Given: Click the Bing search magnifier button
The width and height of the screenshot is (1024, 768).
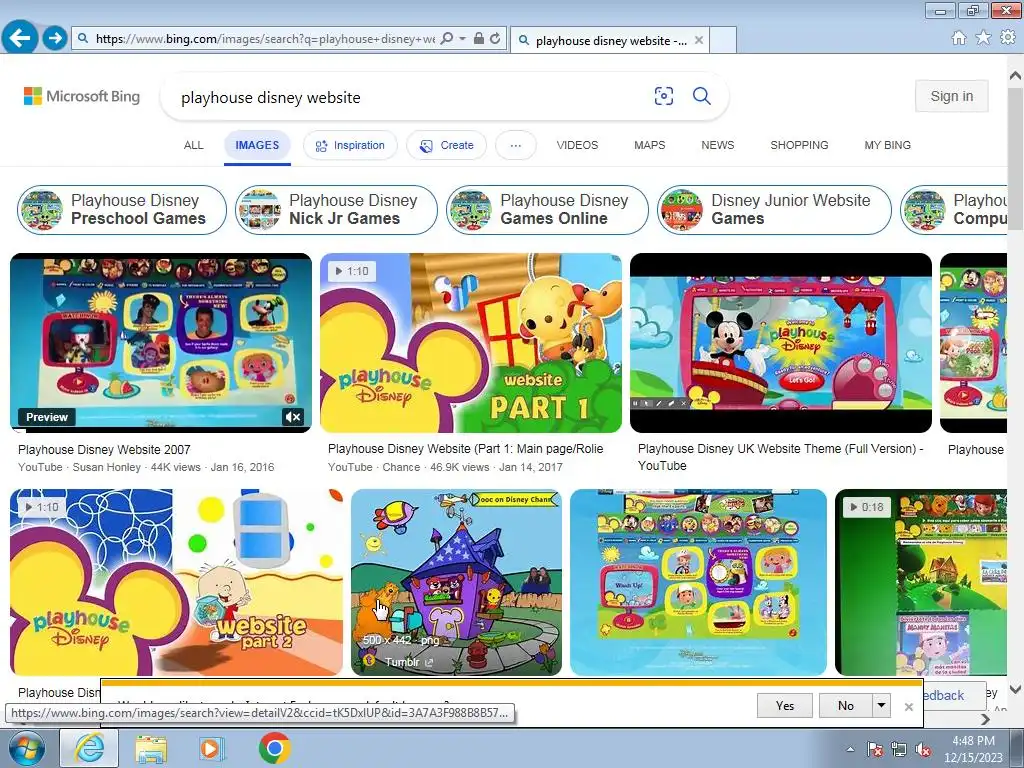Looking at the screenshot, I should point(701,97).
